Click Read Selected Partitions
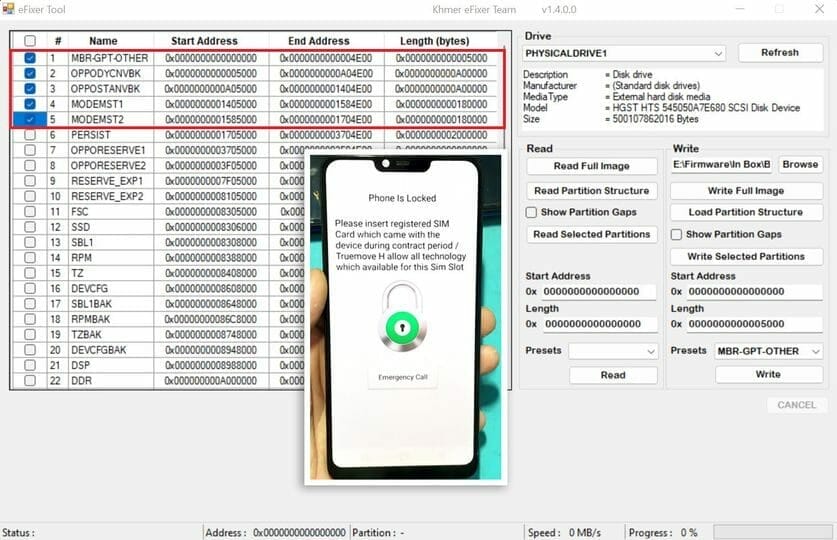 [591, 234]
